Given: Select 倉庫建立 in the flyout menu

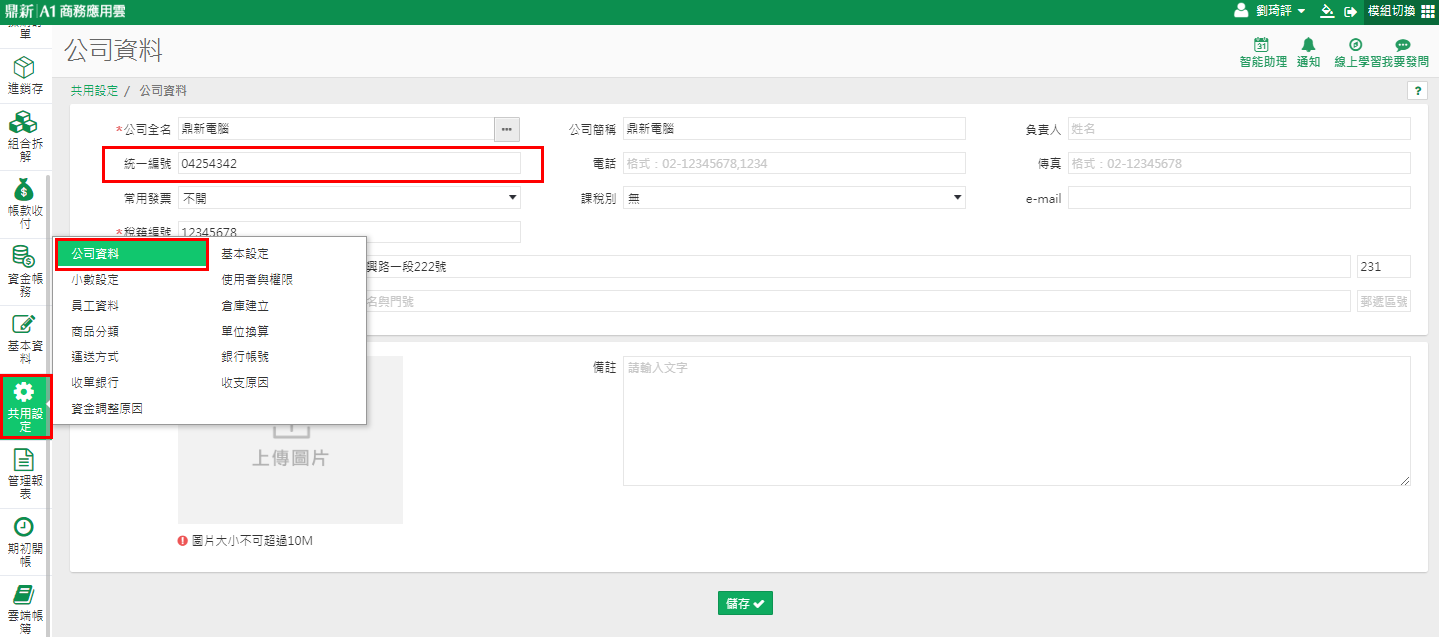Looking at the screenshot, I should (x=245, y=306).
